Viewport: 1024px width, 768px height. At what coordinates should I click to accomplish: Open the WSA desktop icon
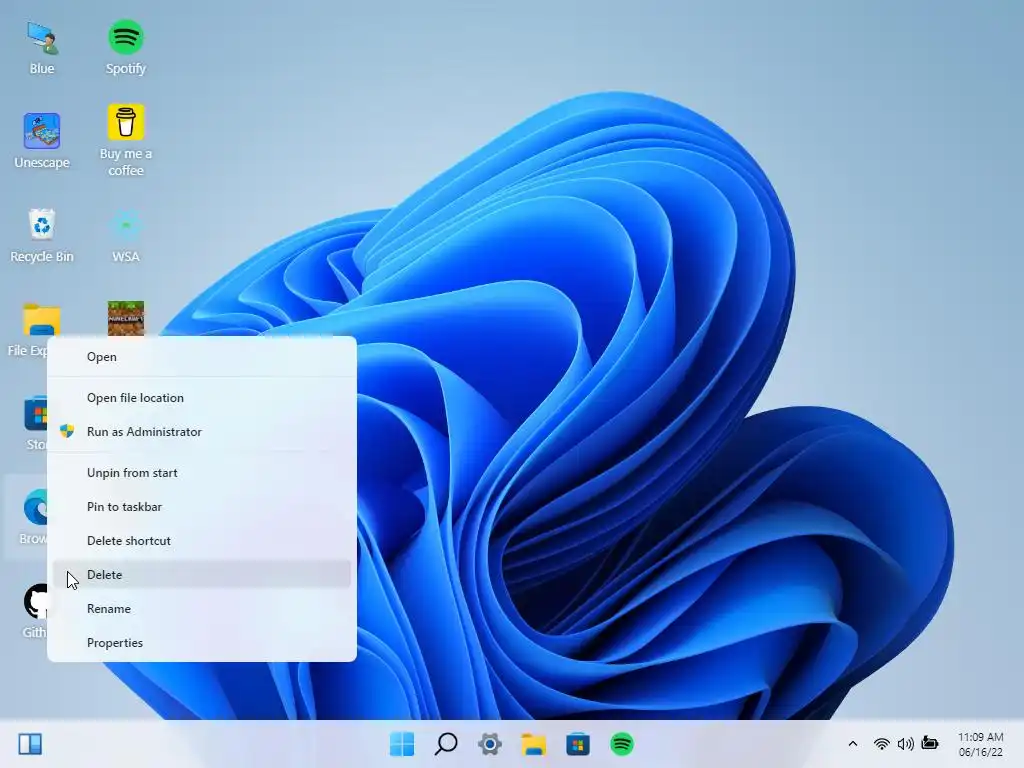point(125,235)
